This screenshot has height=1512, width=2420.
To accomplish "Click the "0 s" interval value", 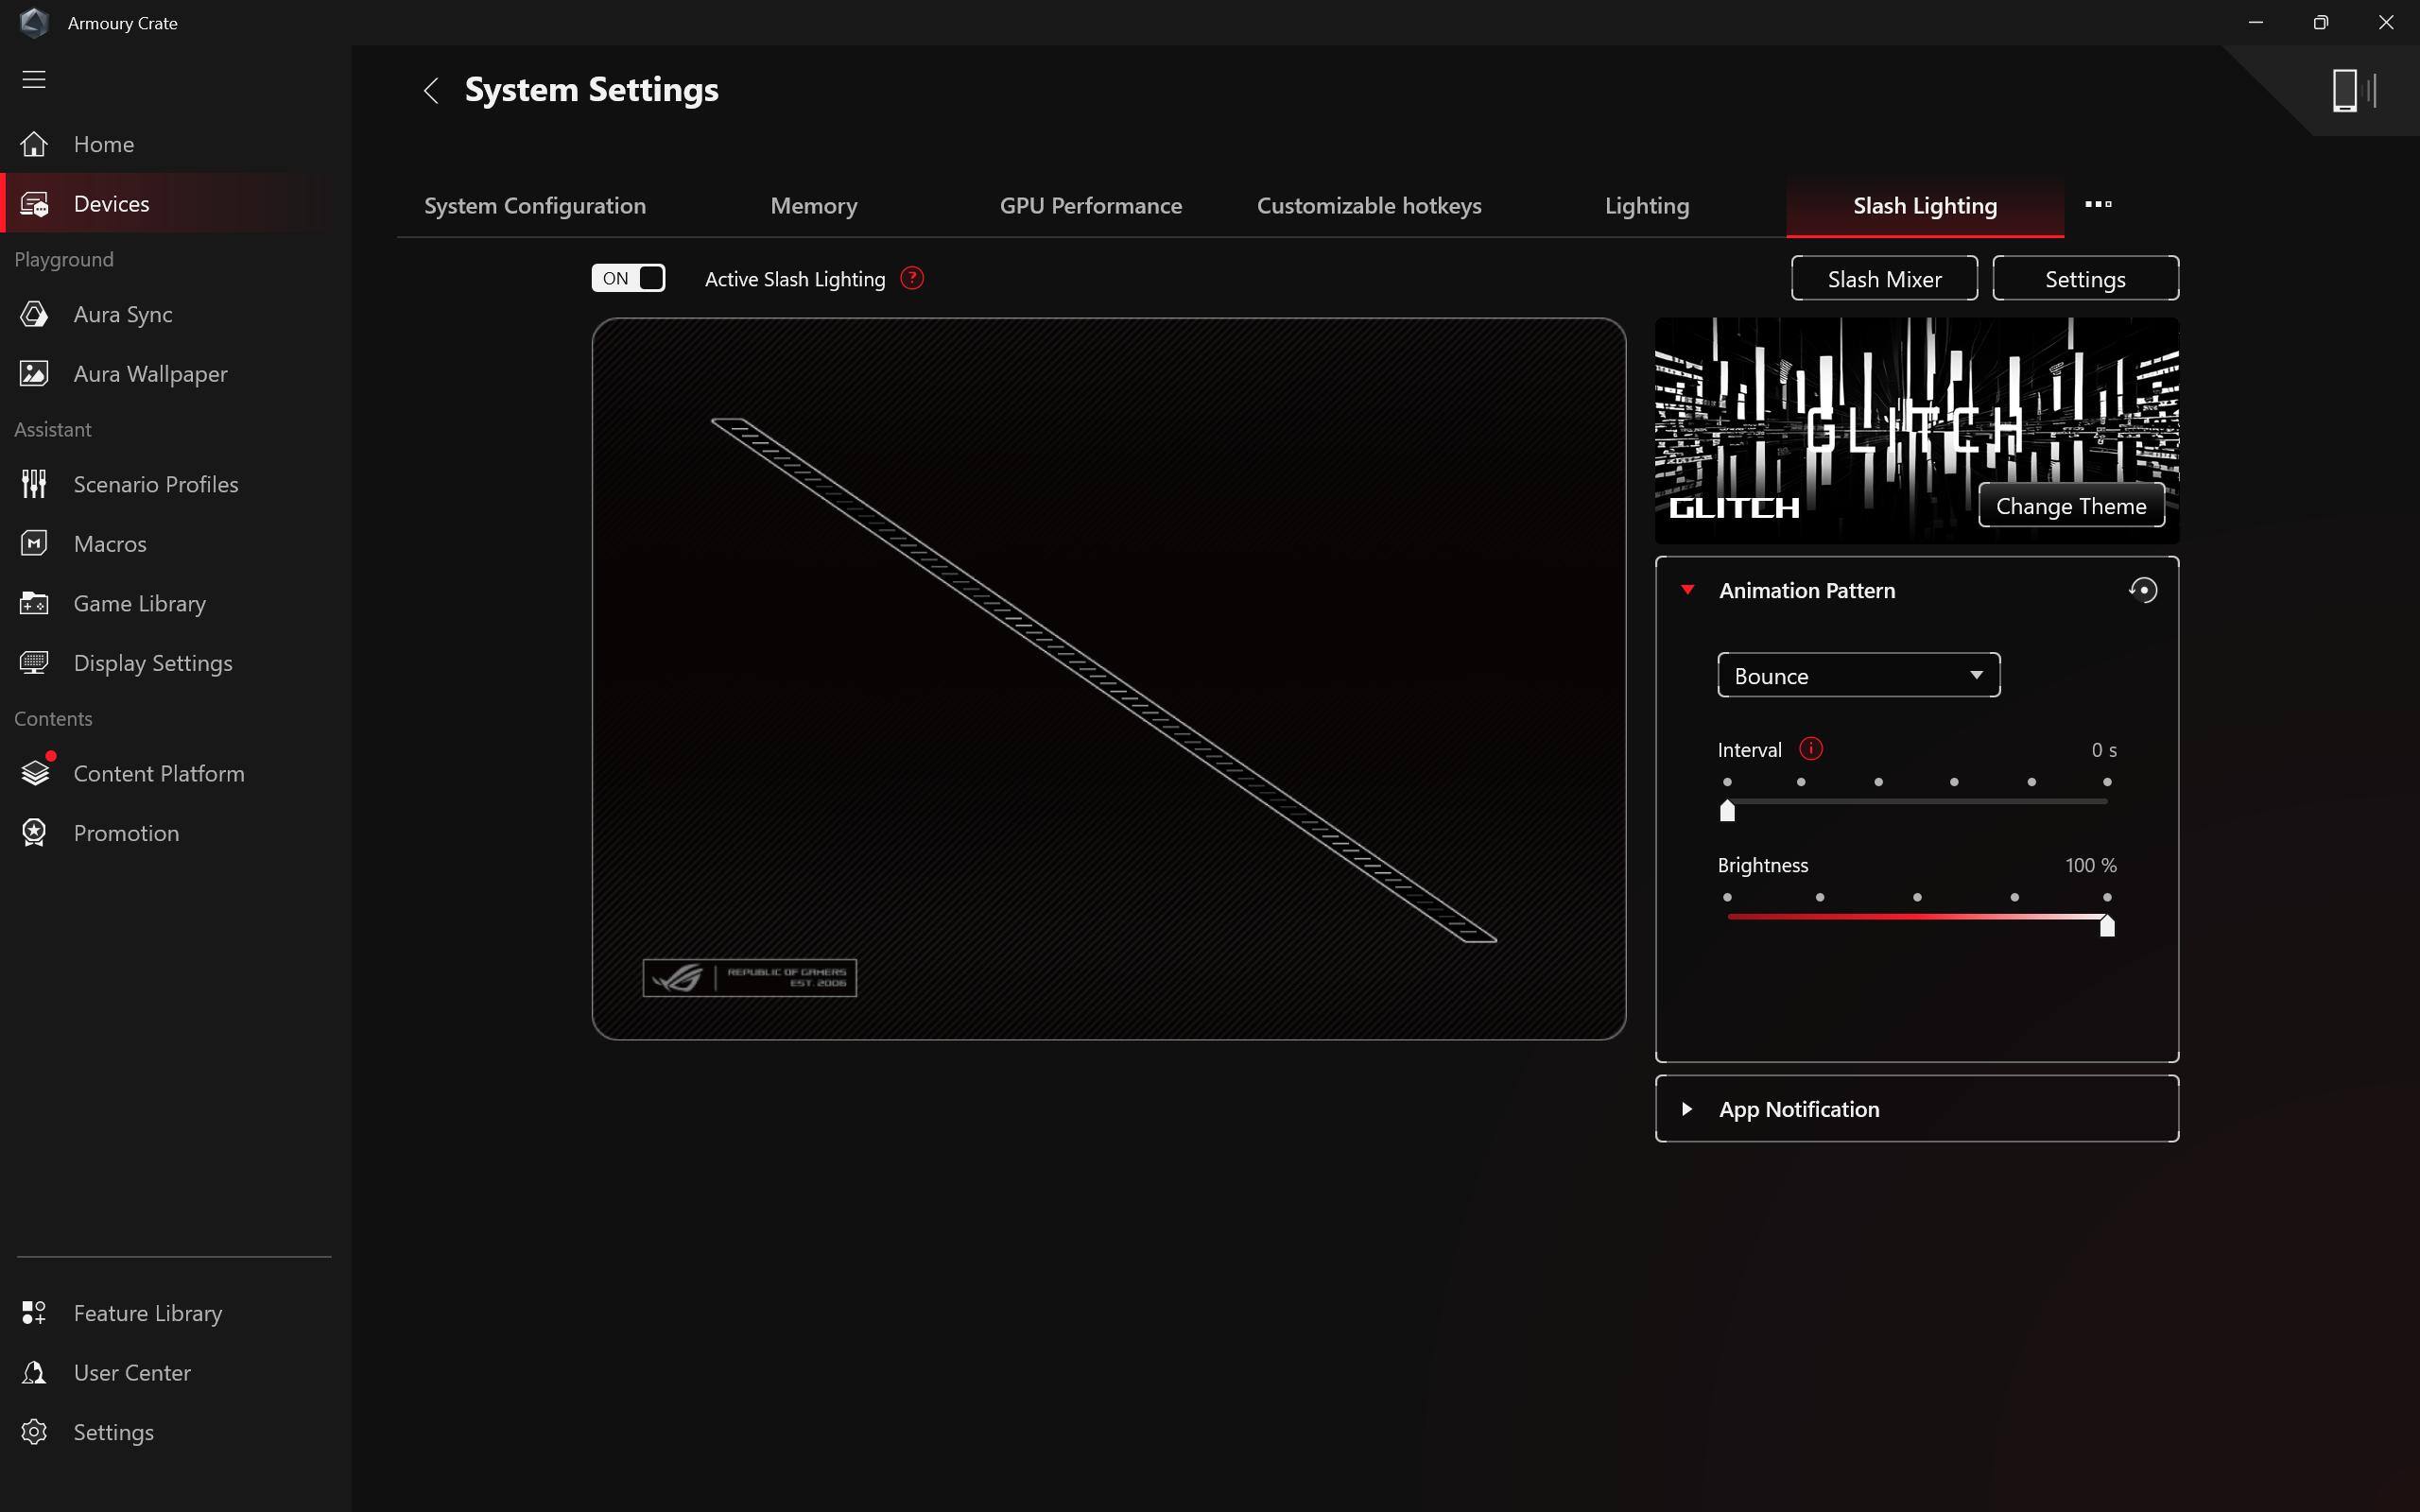I will 2104,750.
